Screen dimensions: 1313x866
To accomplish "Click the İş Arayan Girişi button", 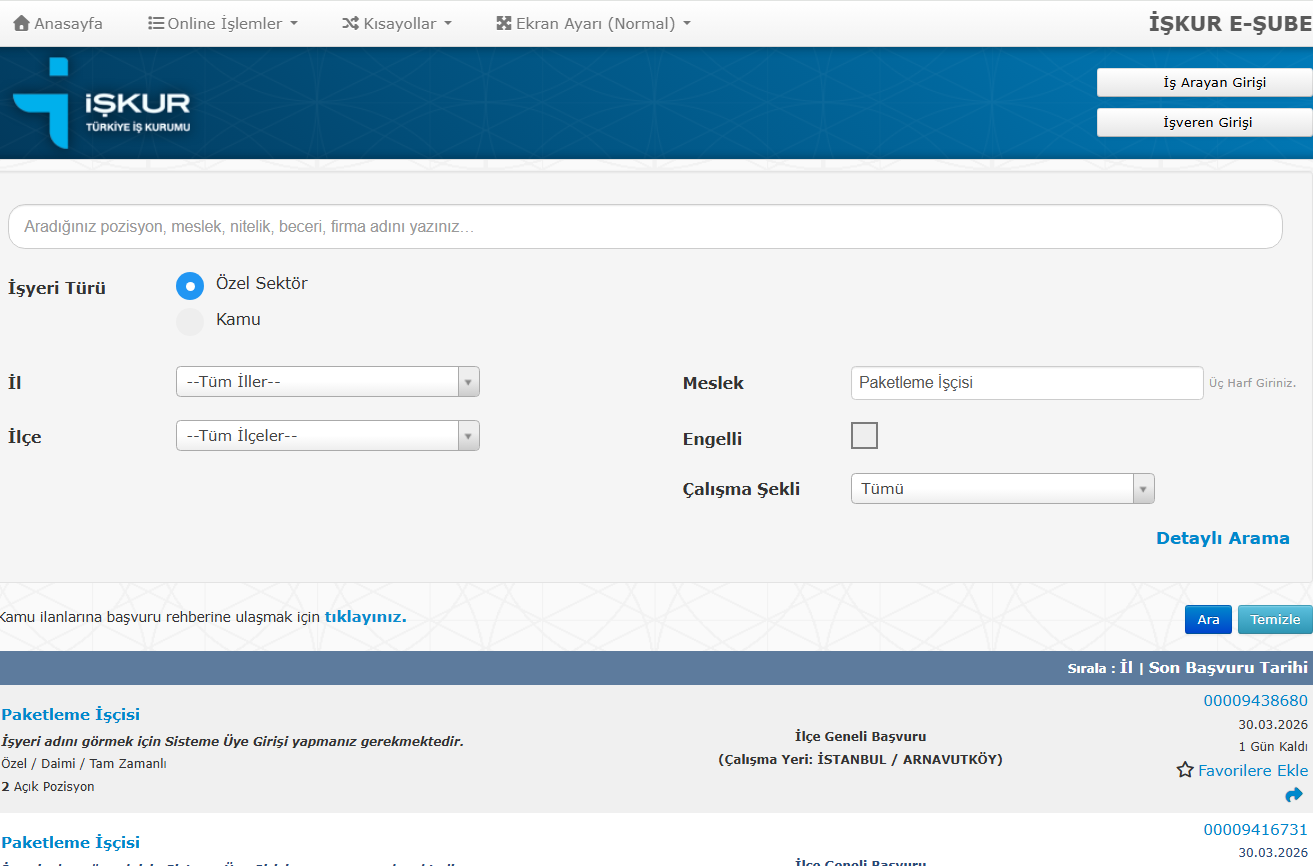I will (1204, 83).
